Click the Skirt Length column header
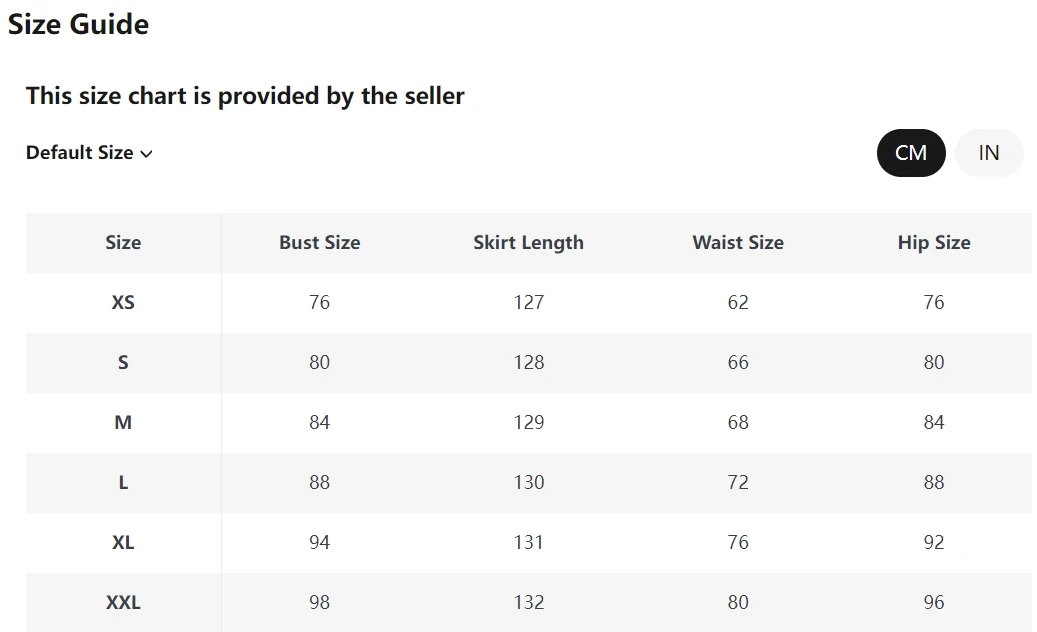 (528, 243)
